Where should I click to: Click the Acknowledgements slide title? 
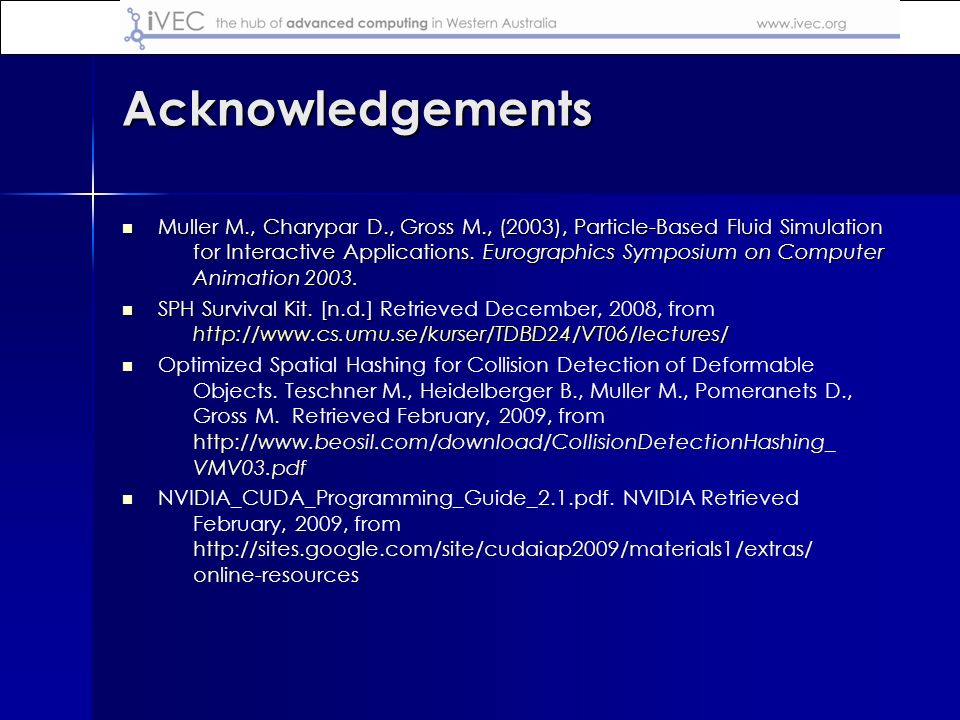[x=358, y=110]
